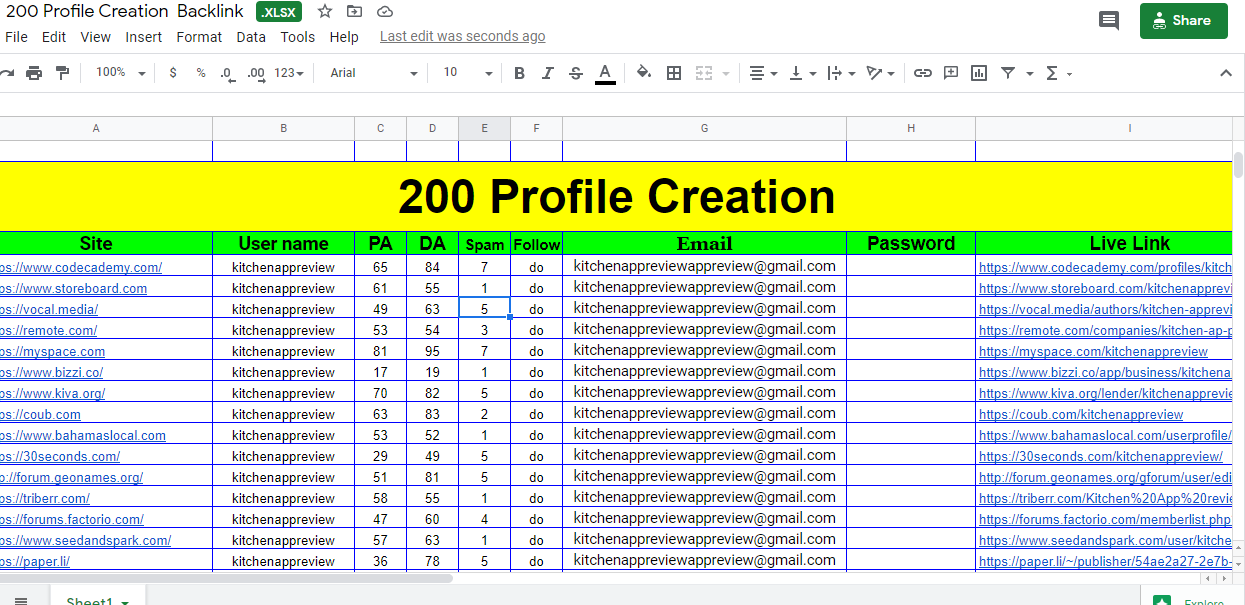The height and width of the screenshot is (605, 1245).
Task: Open the Borders tool
Action: [674, 73]
